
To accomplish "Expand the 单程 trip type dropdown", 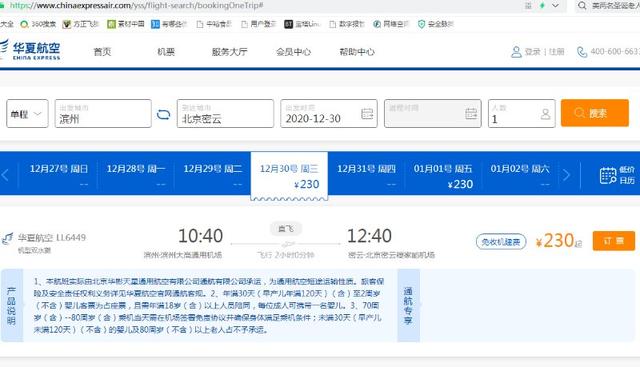I will point(27,113).
